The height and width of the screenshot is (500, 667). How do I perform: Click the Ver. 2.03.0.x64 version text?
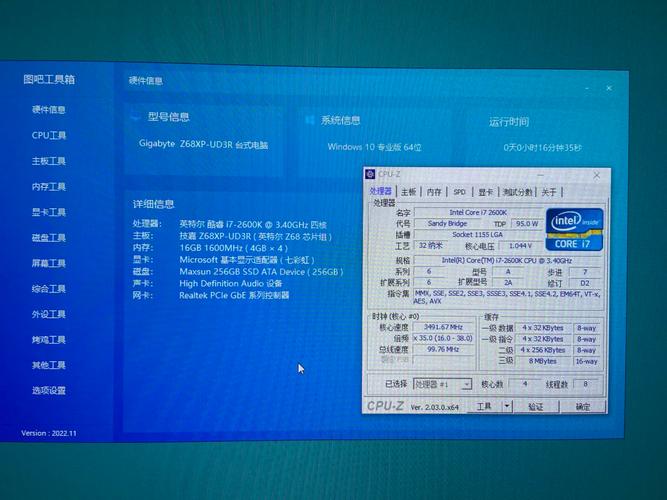[x=435, y=407]
